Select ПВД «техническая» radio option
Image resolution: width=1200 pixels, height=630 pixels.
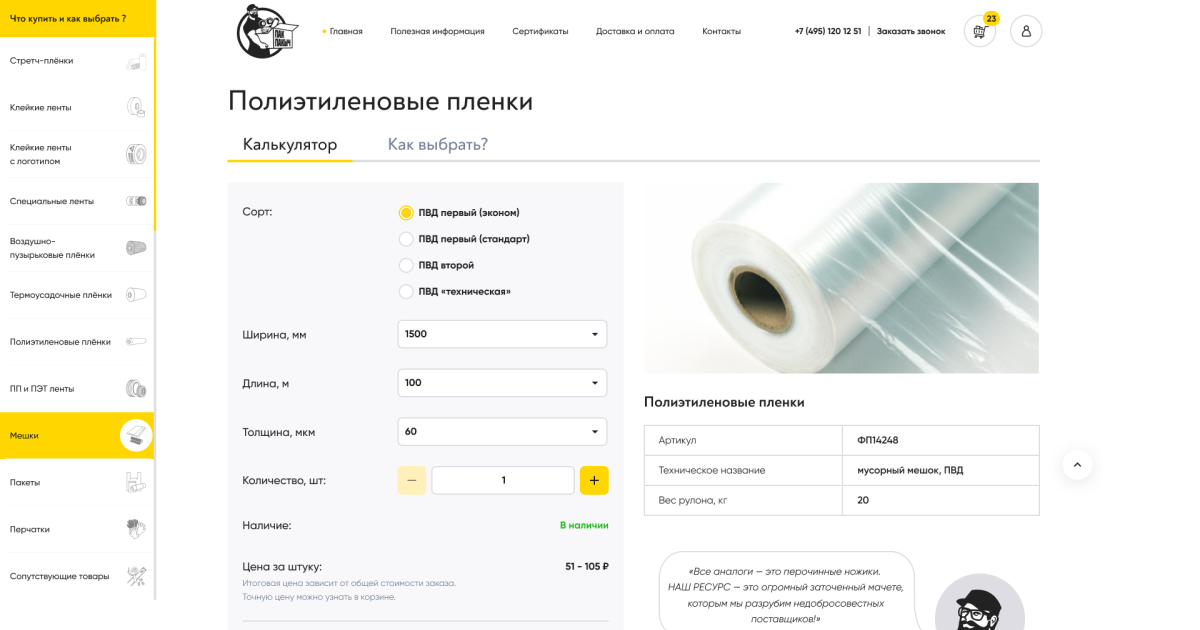(x=455, y=291)
